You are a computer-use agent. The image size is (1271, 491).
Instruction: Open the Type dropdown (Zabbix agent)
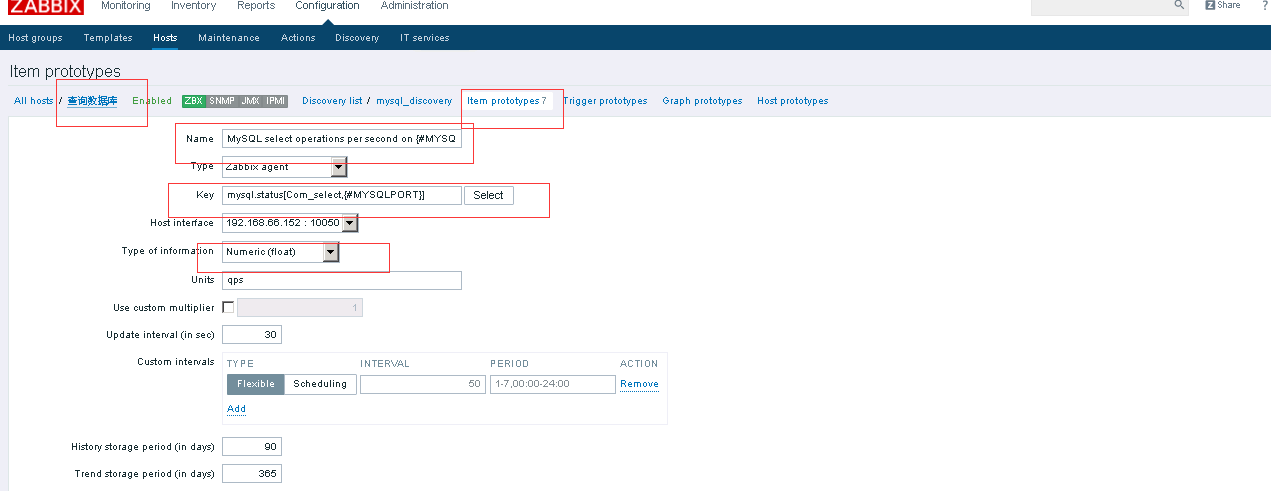click(x=284, y=167)
